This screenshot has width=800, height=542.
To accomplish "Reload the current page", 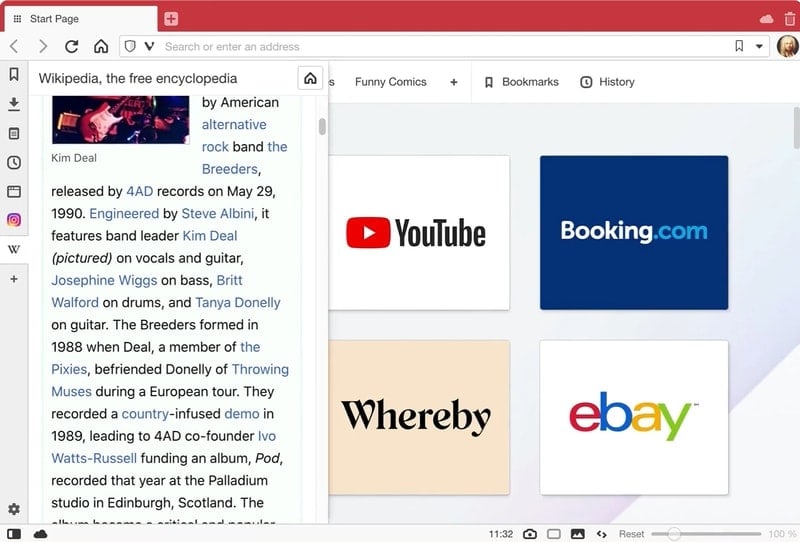I will (71, 46).
